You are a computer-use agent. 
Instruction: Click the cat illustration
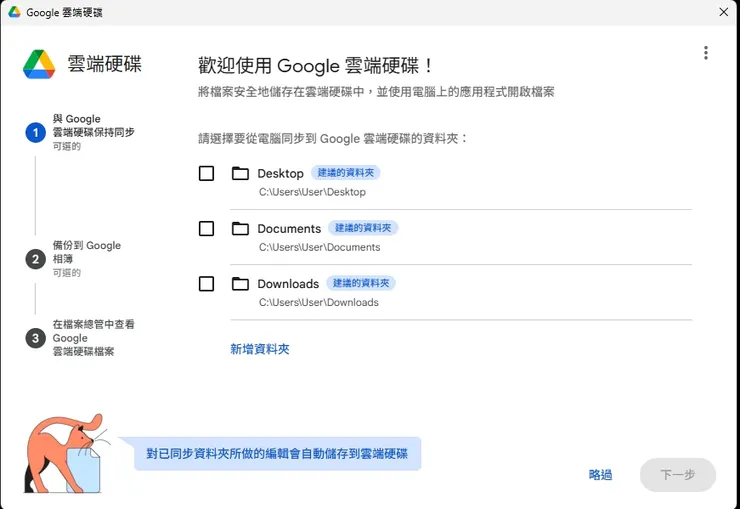pos(66,454)
